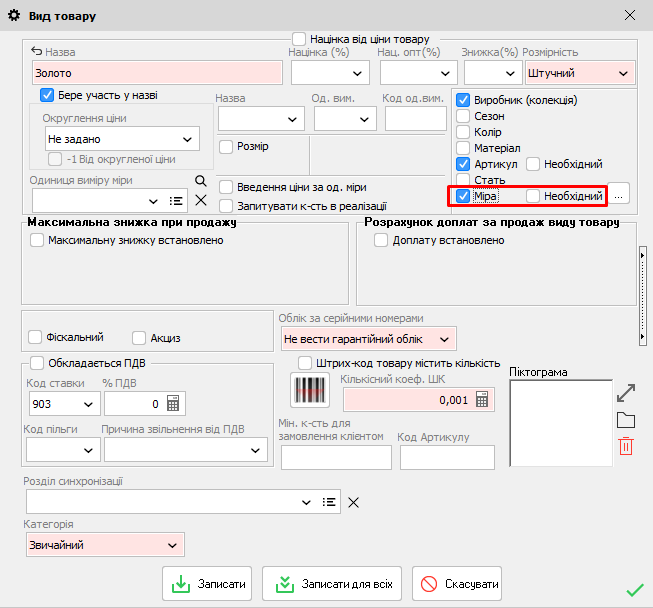653x608 pixels.
Task: Clear Одиниця виміру міри with X icon
Action: coord(200,201)
